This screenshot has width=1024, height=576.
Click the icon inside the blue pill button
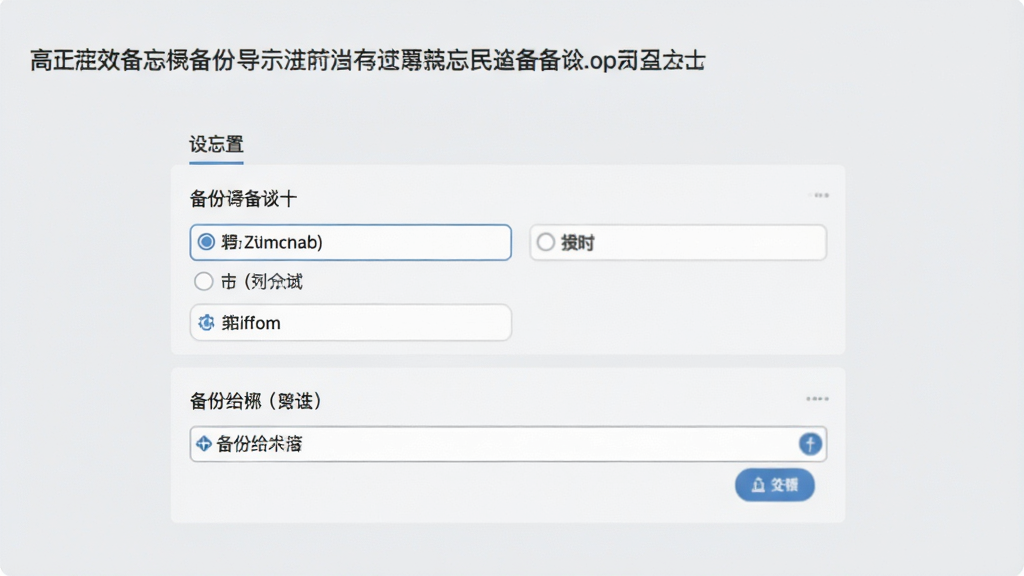(x=758, y=485)
